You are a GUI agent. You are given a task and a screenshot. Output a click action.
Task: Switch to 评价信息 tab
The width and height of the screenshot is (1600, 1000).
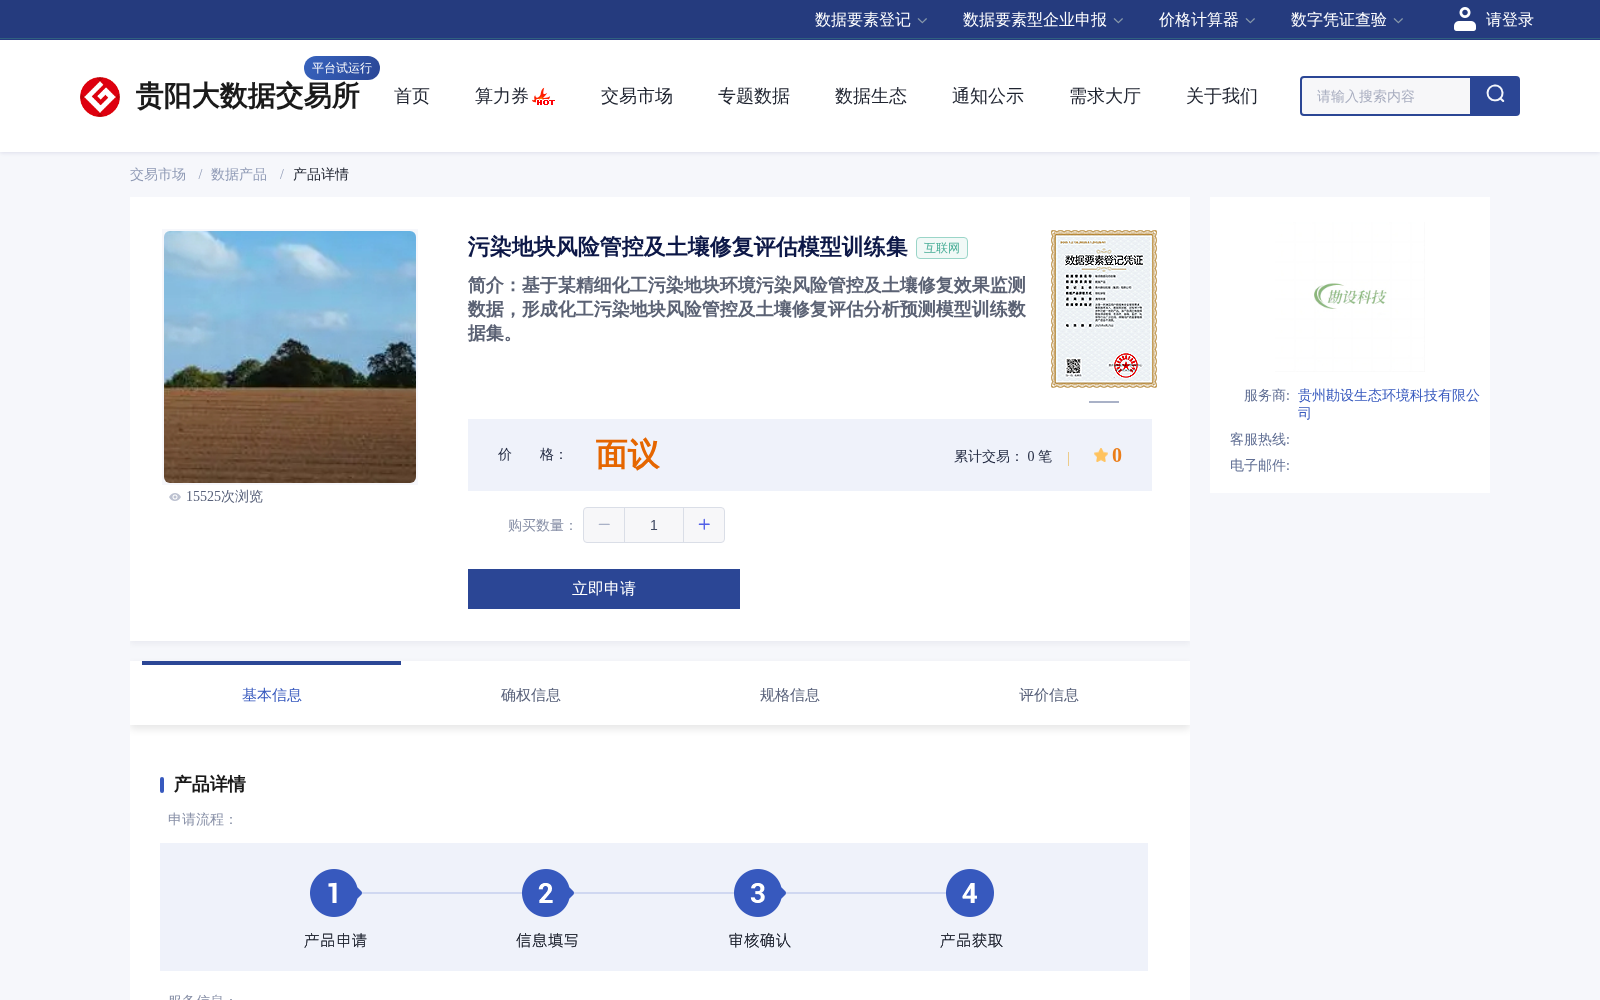coord(1049,694)
